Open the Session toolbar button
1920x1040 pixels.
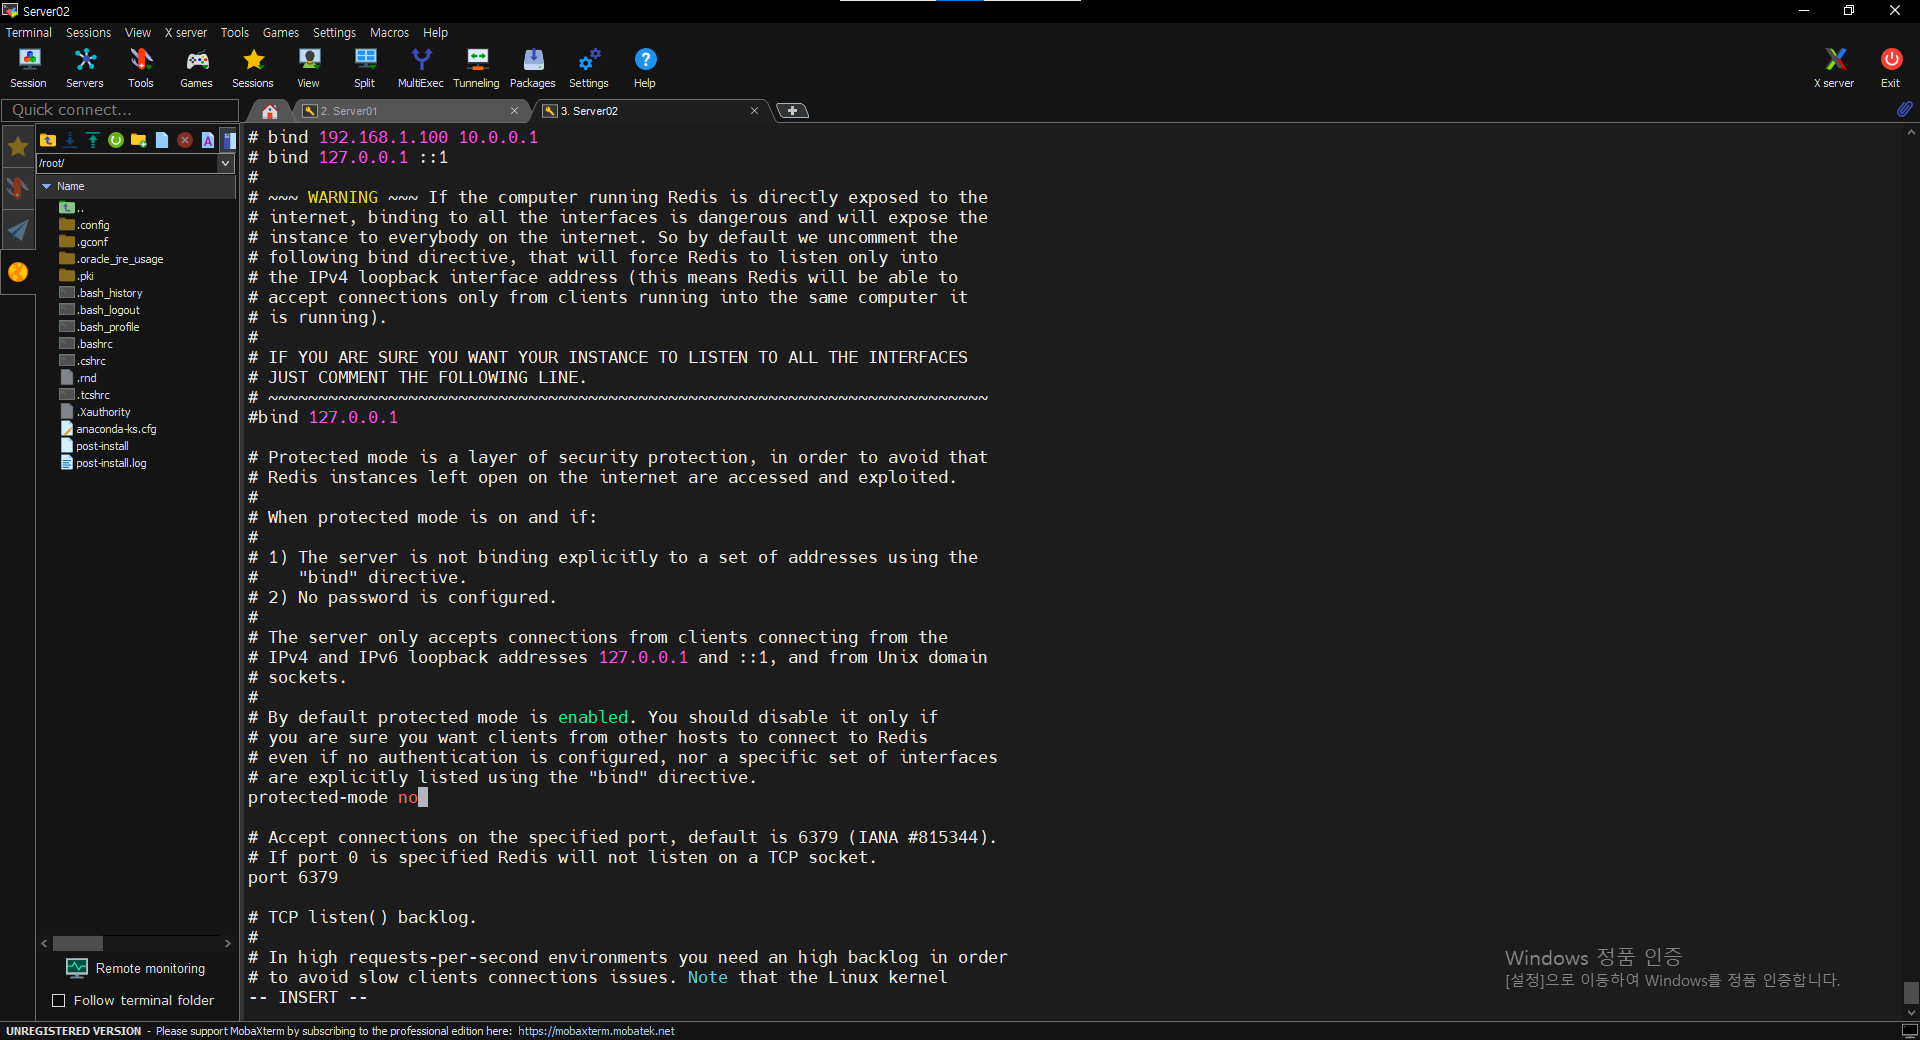29,68
